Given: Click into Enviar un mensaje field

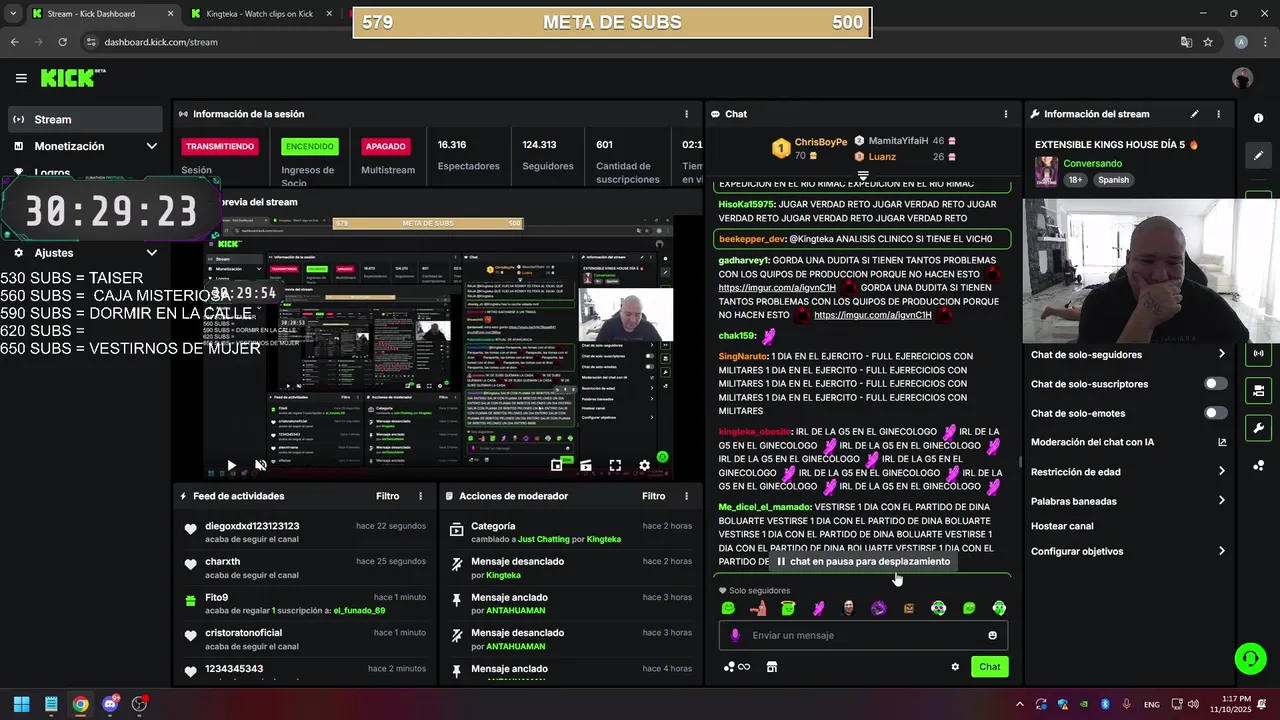Looking at the screenshot, I should tap(863, 635).
